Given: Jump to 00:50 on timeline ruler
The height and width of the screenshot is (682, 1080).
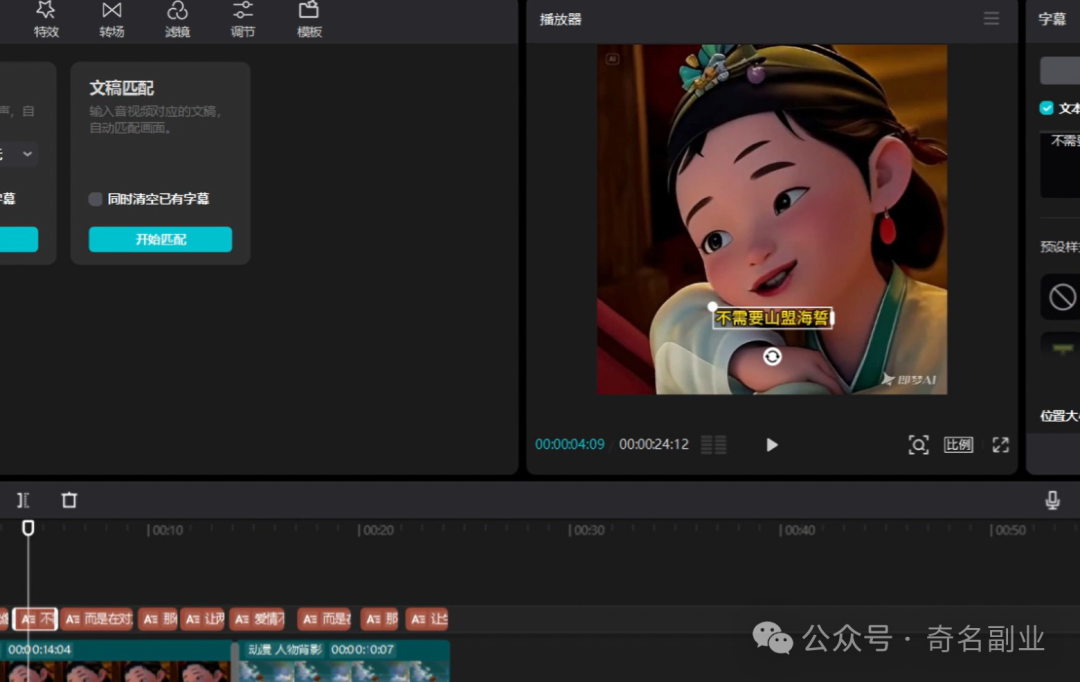Looking at the screenshot, I should (1008, 530).
